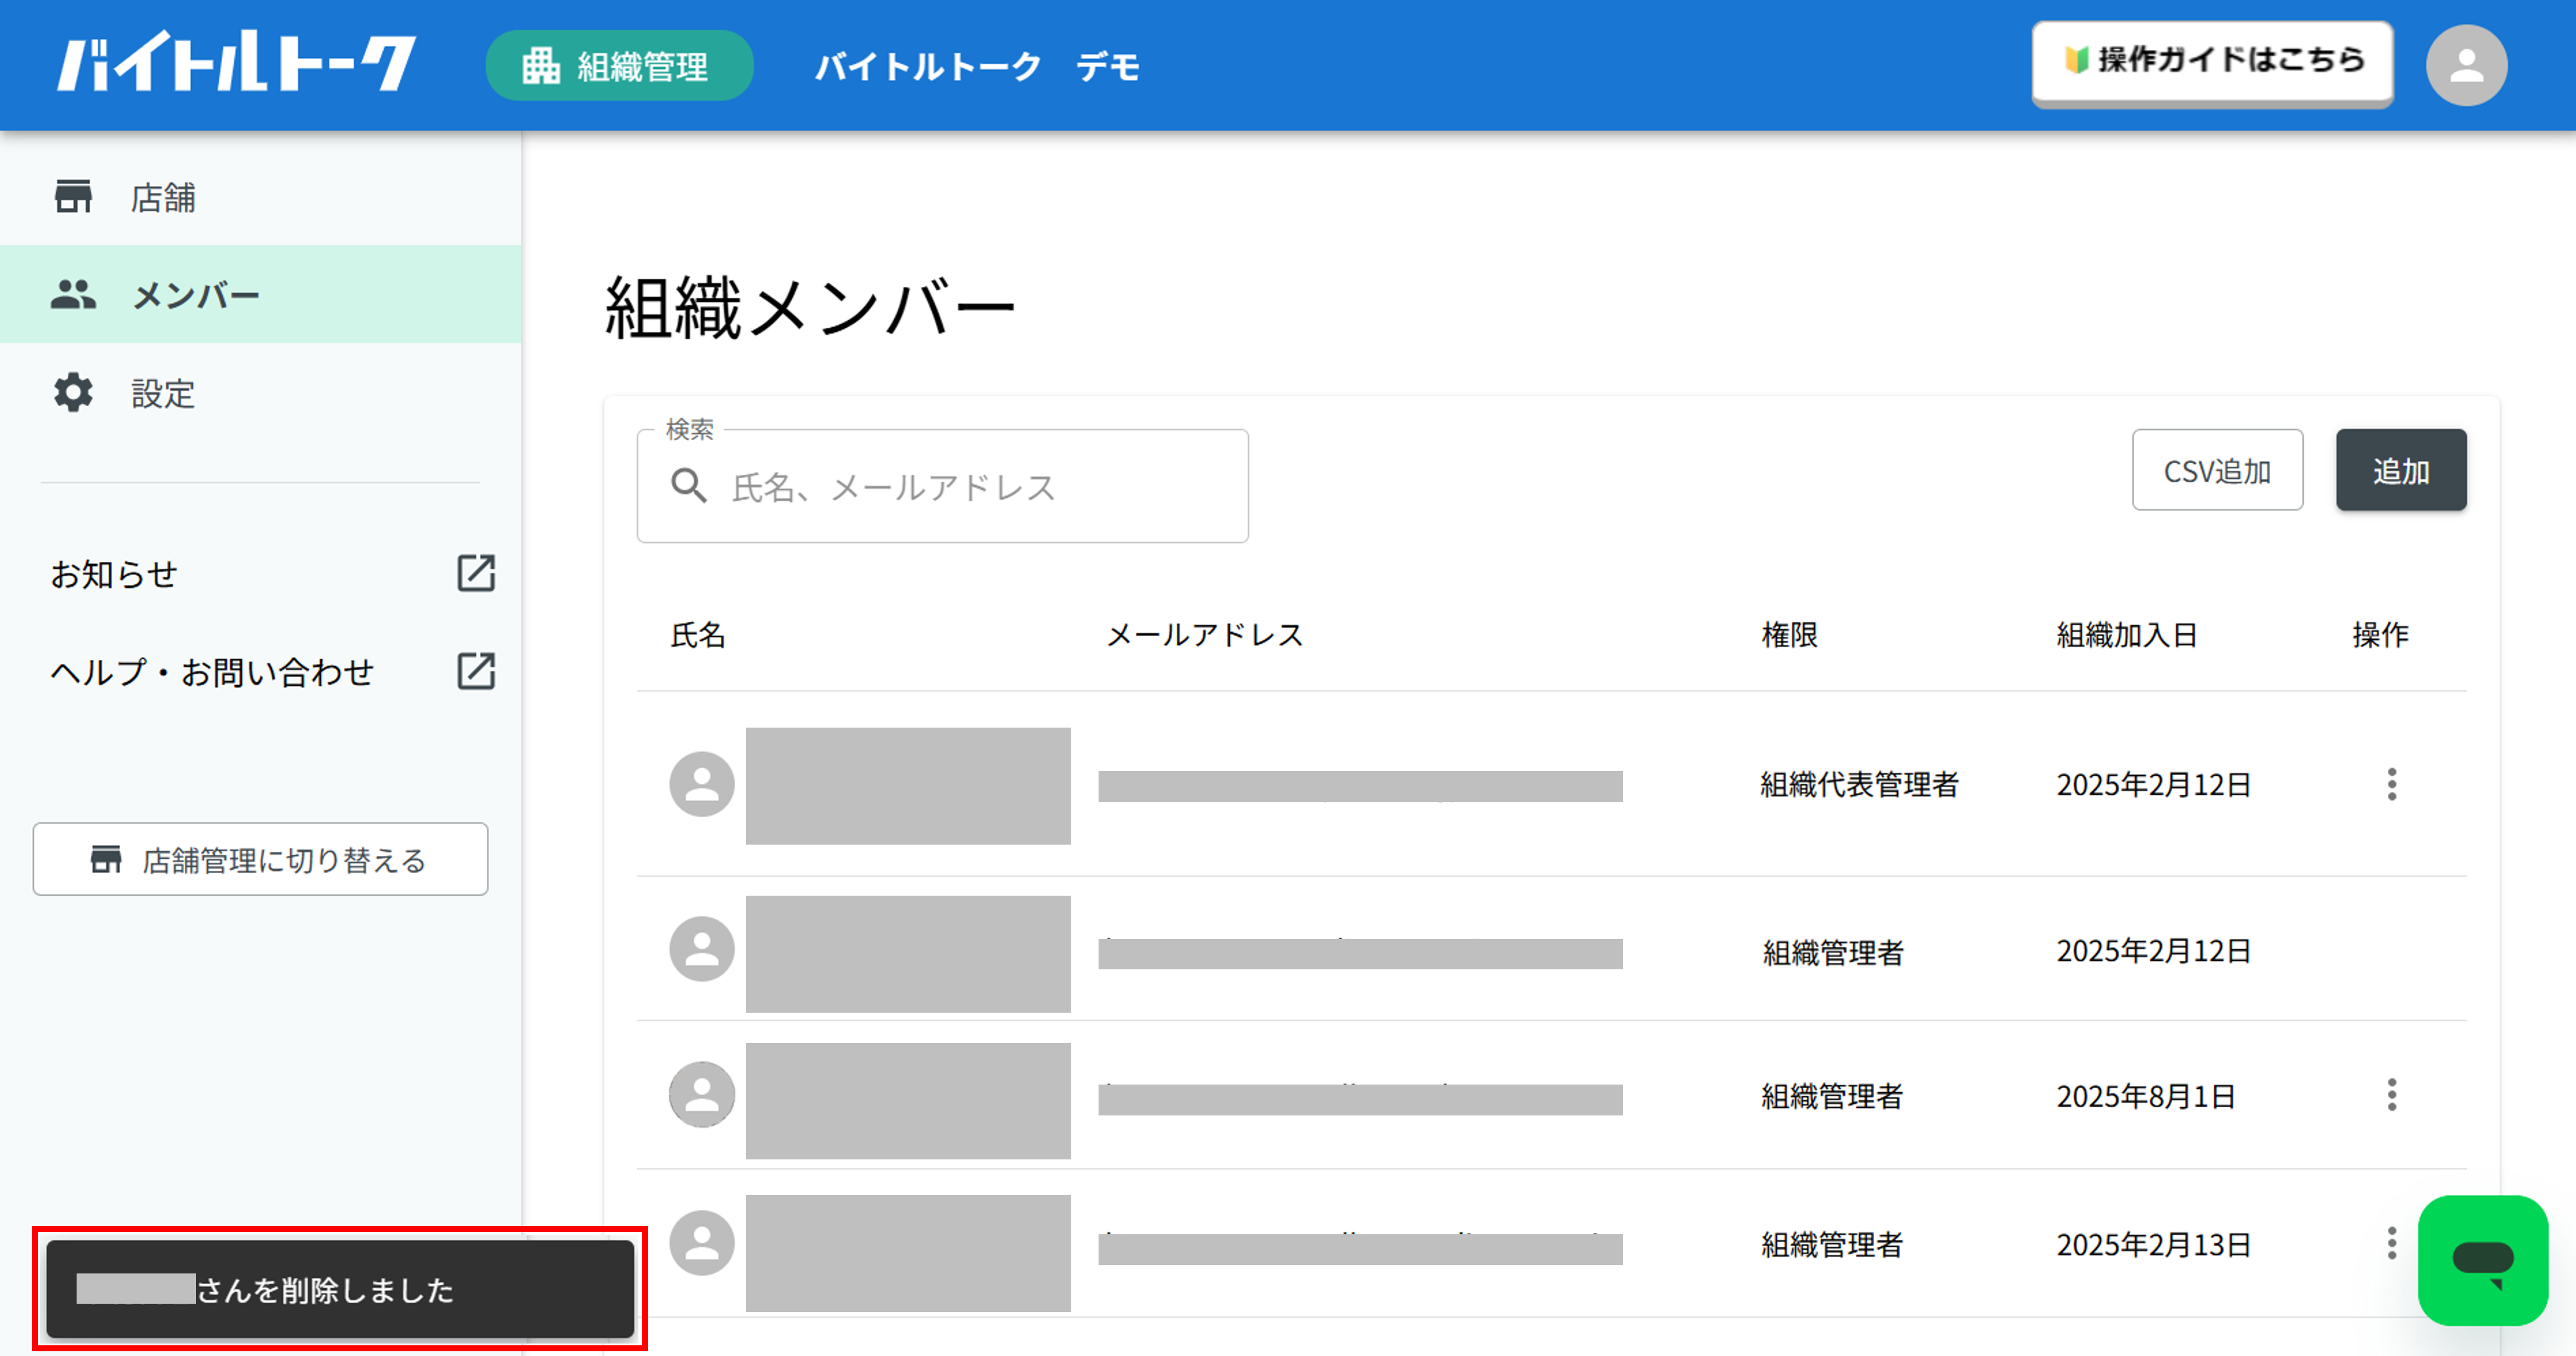Click the 権限 column header
Image resolution: width=2576 pixels, height=1356 pixels.
1789,635
